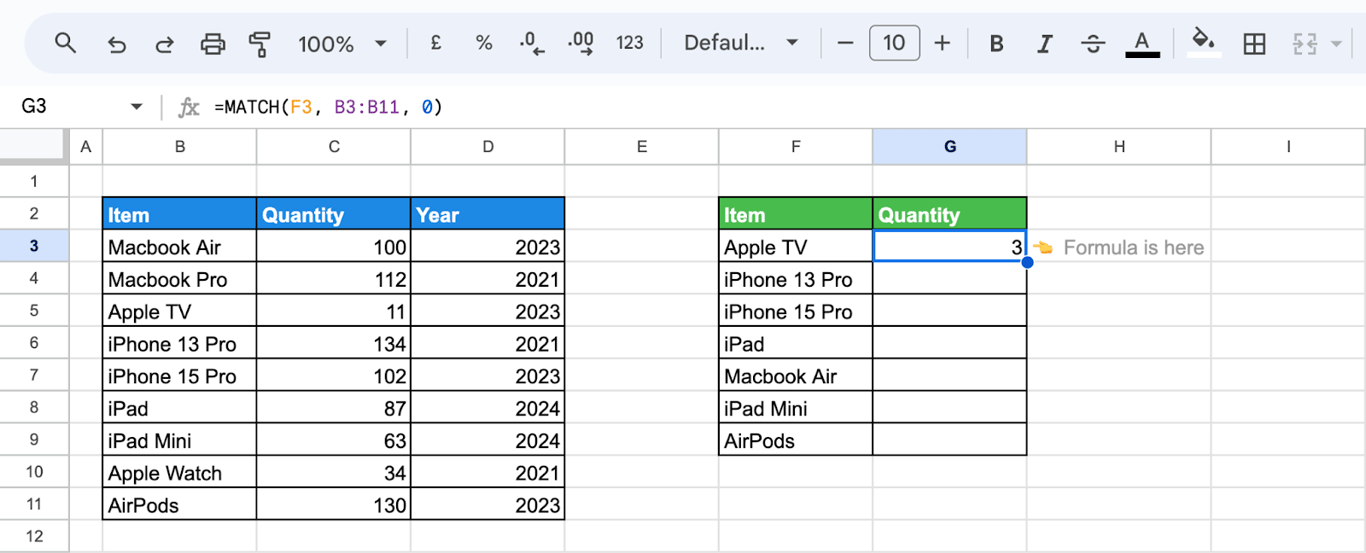Select the Apple TV cell in column F

coord(796,247)
